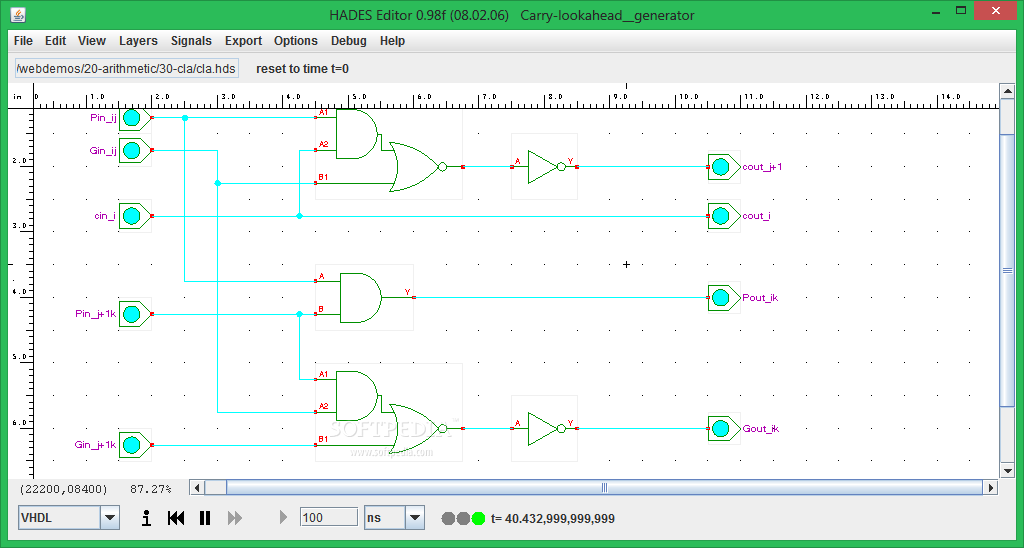This screenshot has height=548, width=1024.
Task: Pause the running simulation
Action: 205,518
